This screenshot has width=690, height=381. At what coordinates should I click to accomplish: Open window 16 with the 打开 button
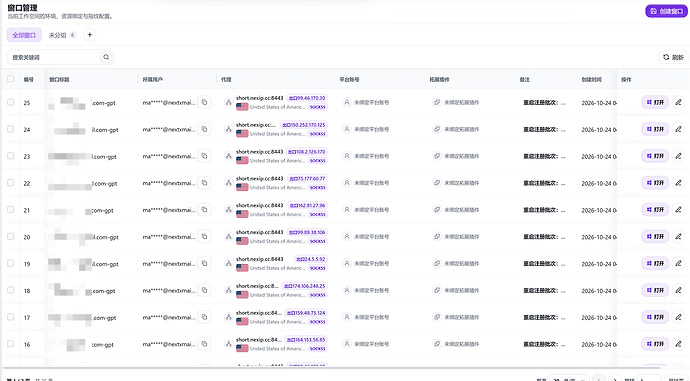(655, 344)
